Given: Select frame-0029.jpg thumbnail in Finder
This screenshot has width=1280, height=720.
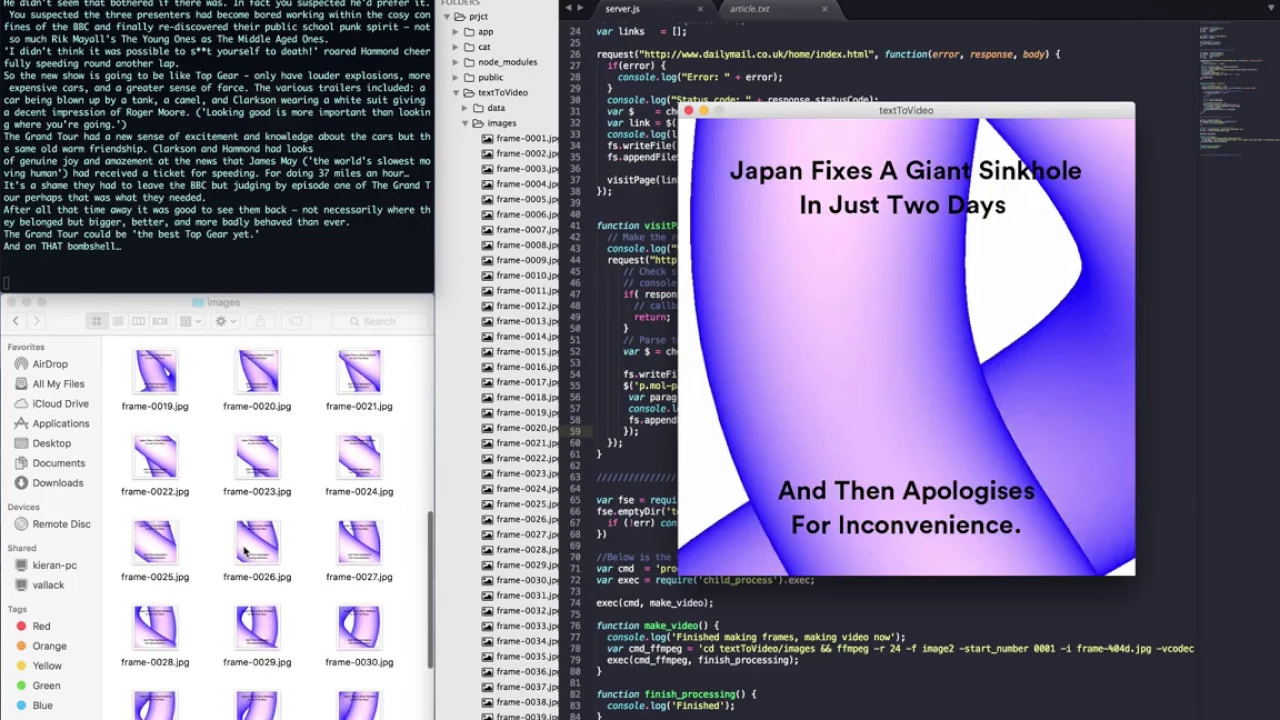Looking at the screenshot, I should coord(257,627).
